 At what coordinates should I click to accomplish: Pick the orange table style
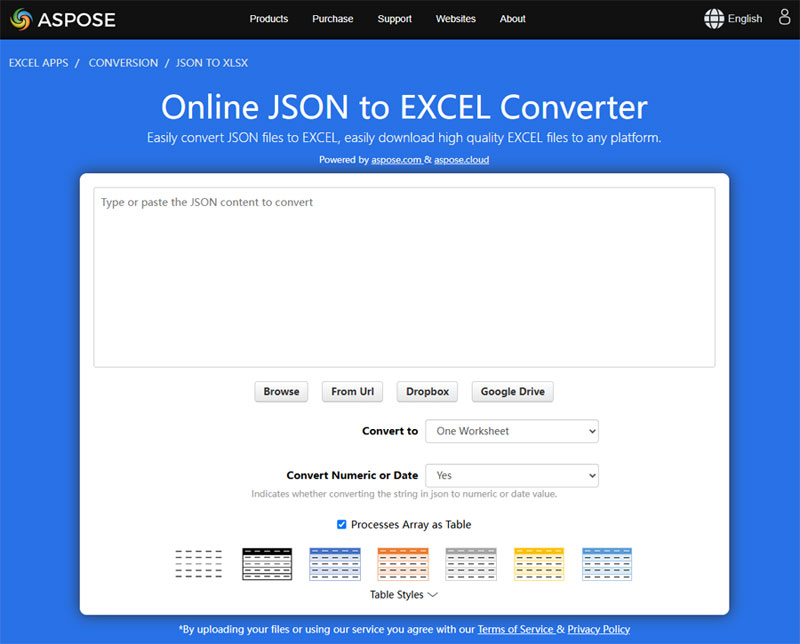coord(403,564)
